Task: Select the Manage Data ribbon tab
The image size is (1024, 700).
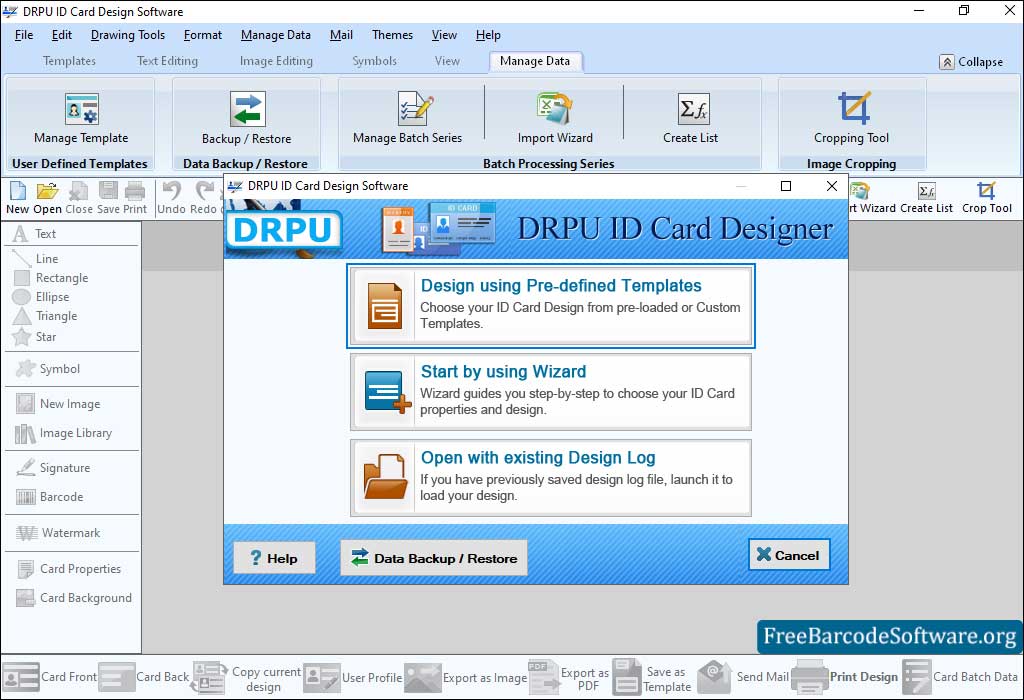Action: [535, 61]
